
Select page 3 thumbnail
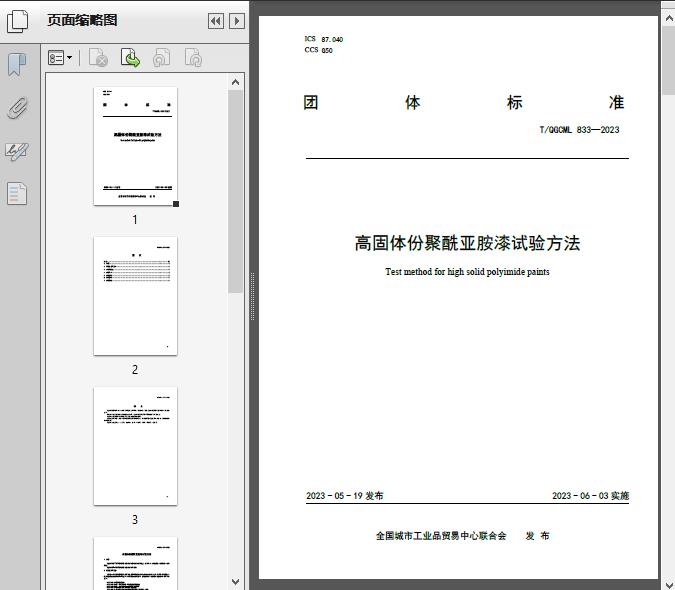point(135,446)
